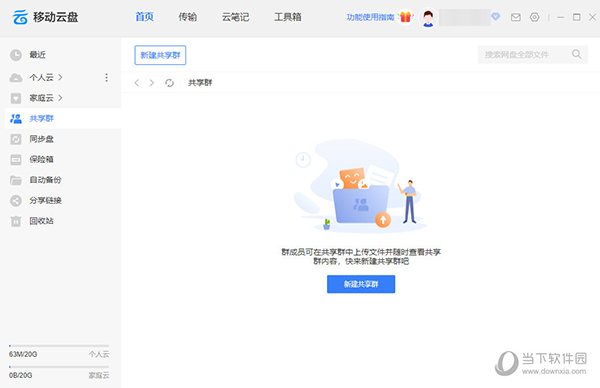Click the clock icon beside 最近

click(16, 55)
